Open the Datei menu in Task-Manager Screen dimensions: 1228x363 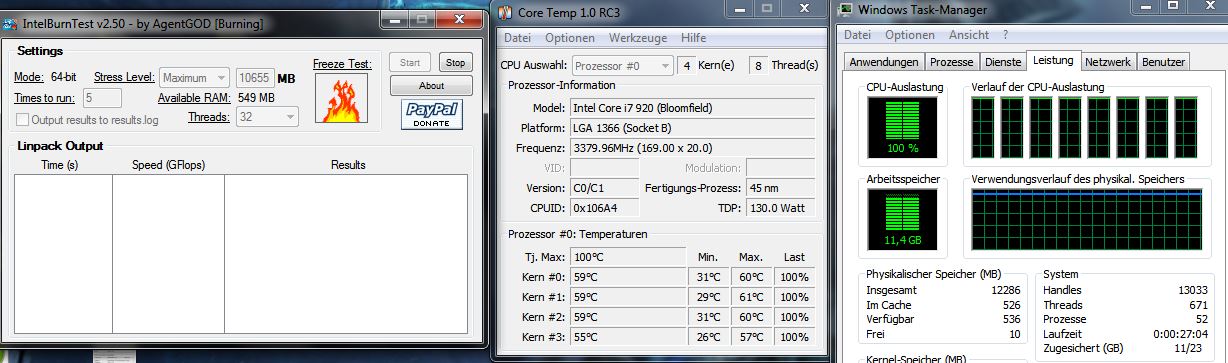[x=858, y=34]
